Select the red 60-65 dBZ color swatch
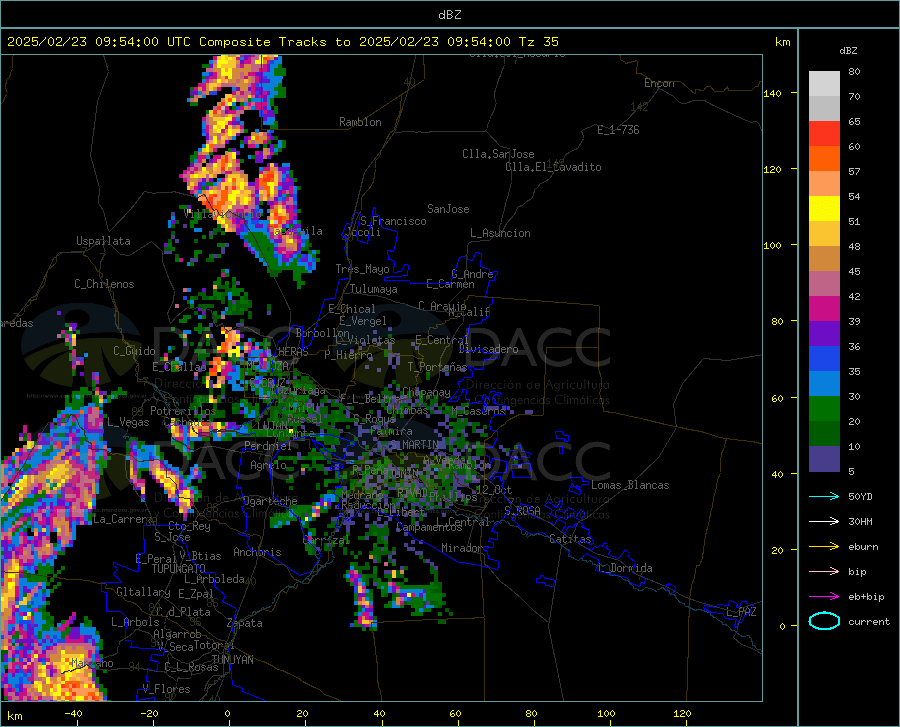Image resolution: width=900 pixels, height=727 pixels. tap(824, 134)
